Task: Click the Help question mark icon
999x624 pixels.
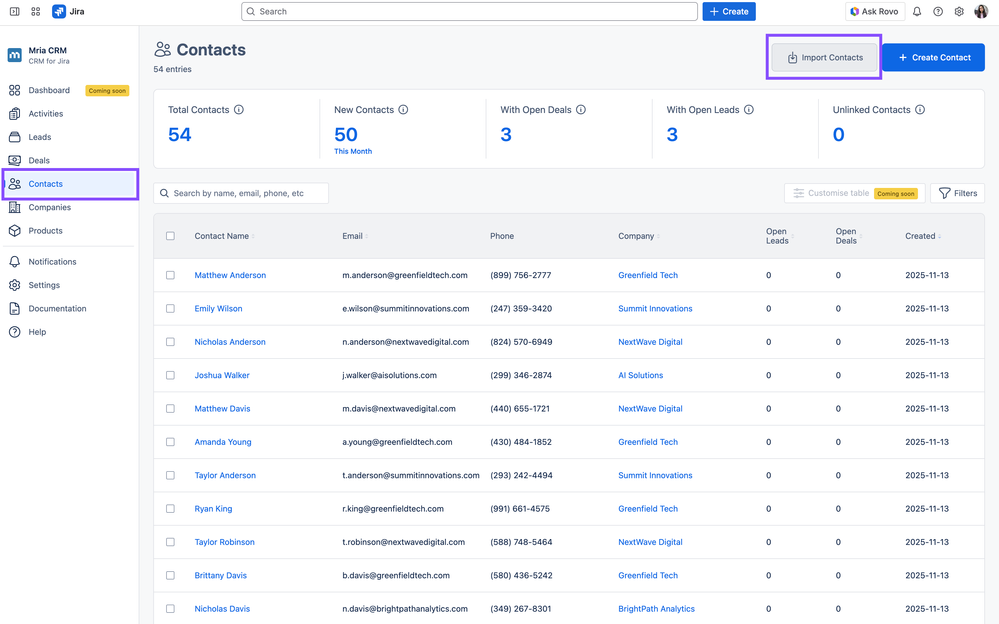Action: tap(16, 331)
